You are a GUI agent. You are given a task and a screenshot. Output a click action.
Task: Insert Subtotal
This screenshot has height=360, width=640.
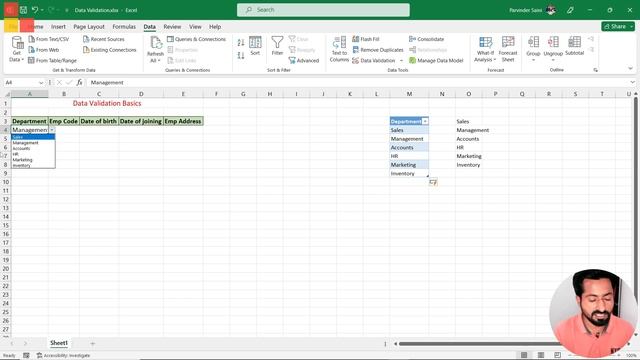point(574,46)
